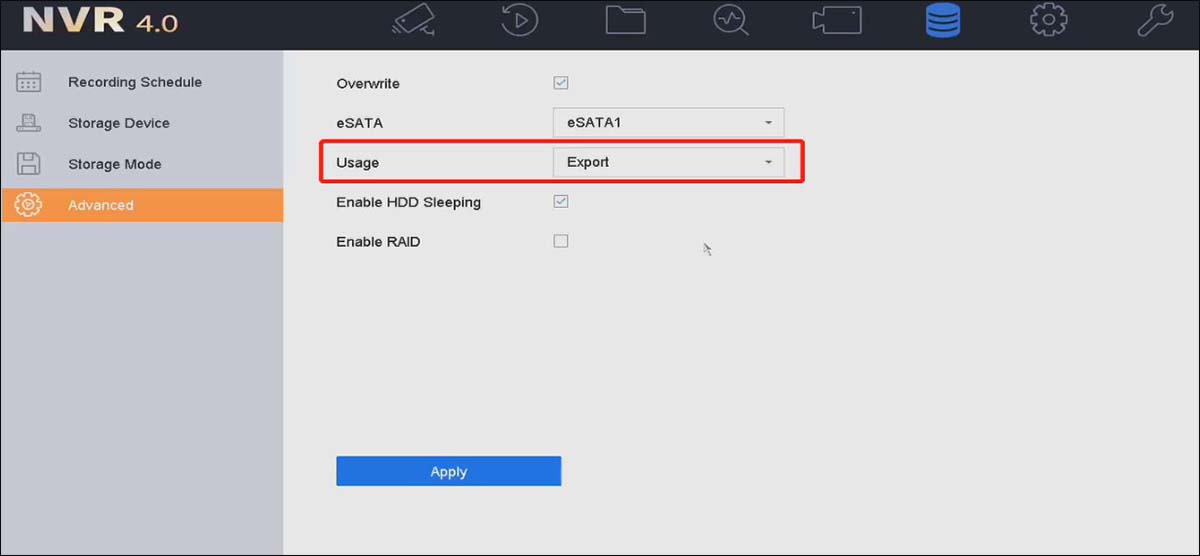Expand the eSATA1 dropdown
The width and height of the screenshot is (1200, 556).
point(668,123)
